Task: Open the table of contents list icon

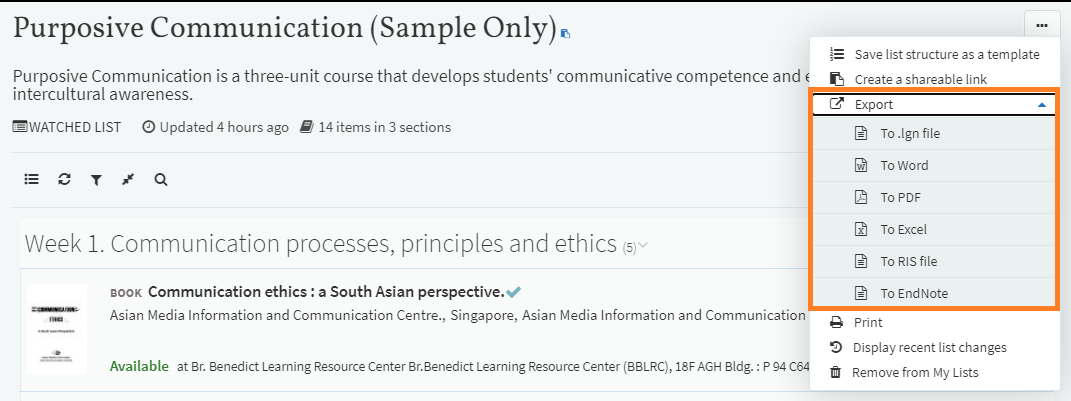Action: point(32,180)
